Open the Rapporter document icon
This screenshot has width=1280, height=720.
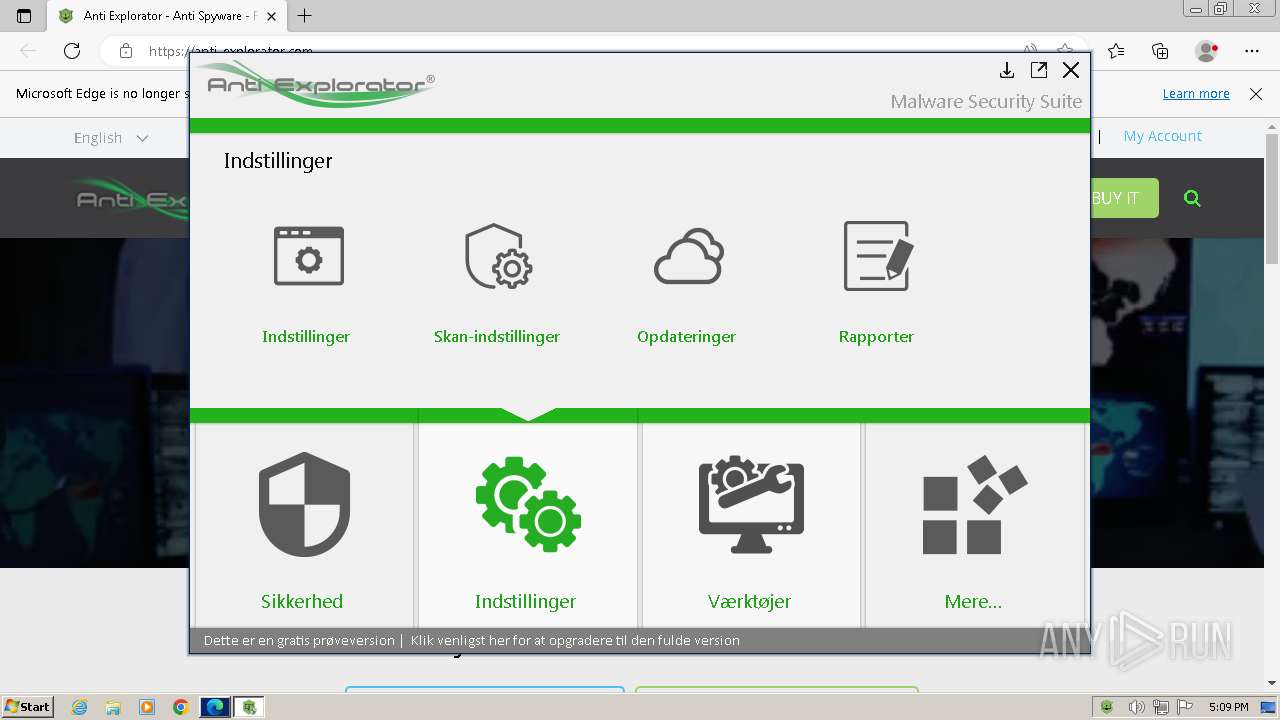coord(878,256)
